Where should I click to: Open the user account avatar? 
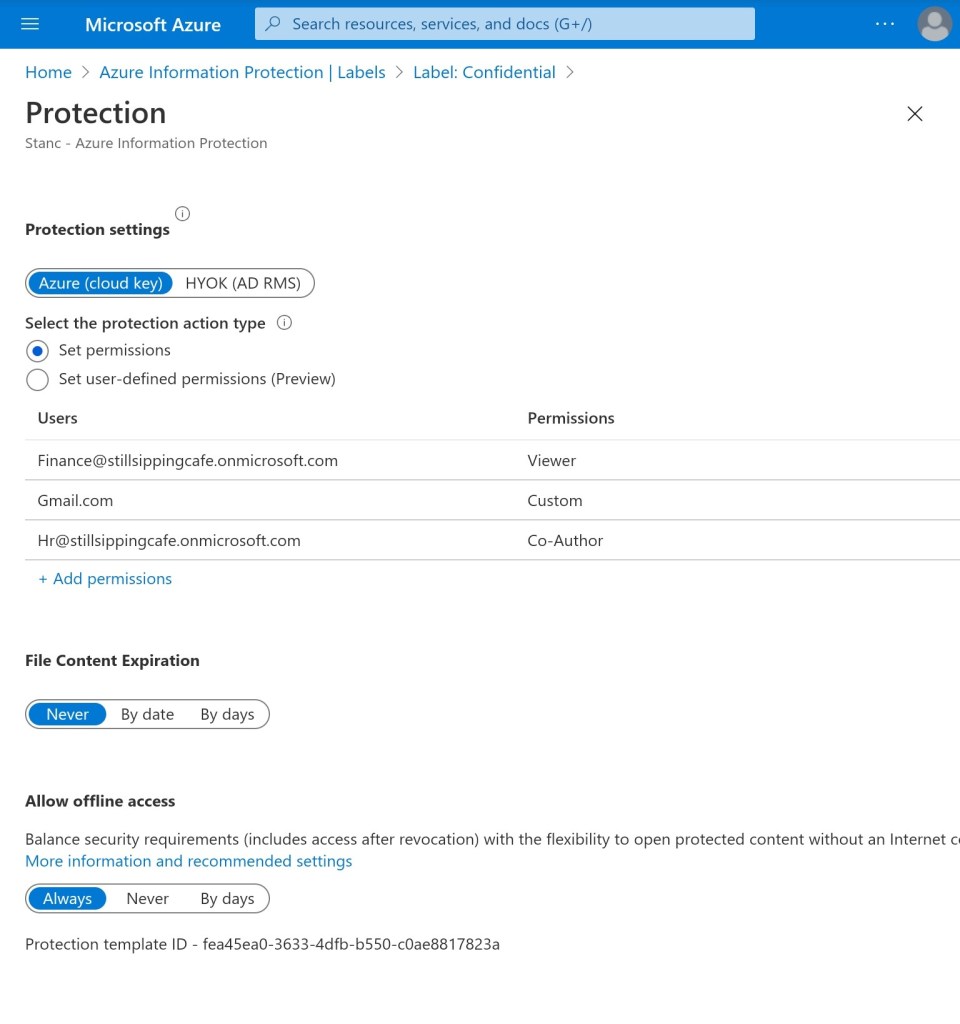(x=934, y=24)
